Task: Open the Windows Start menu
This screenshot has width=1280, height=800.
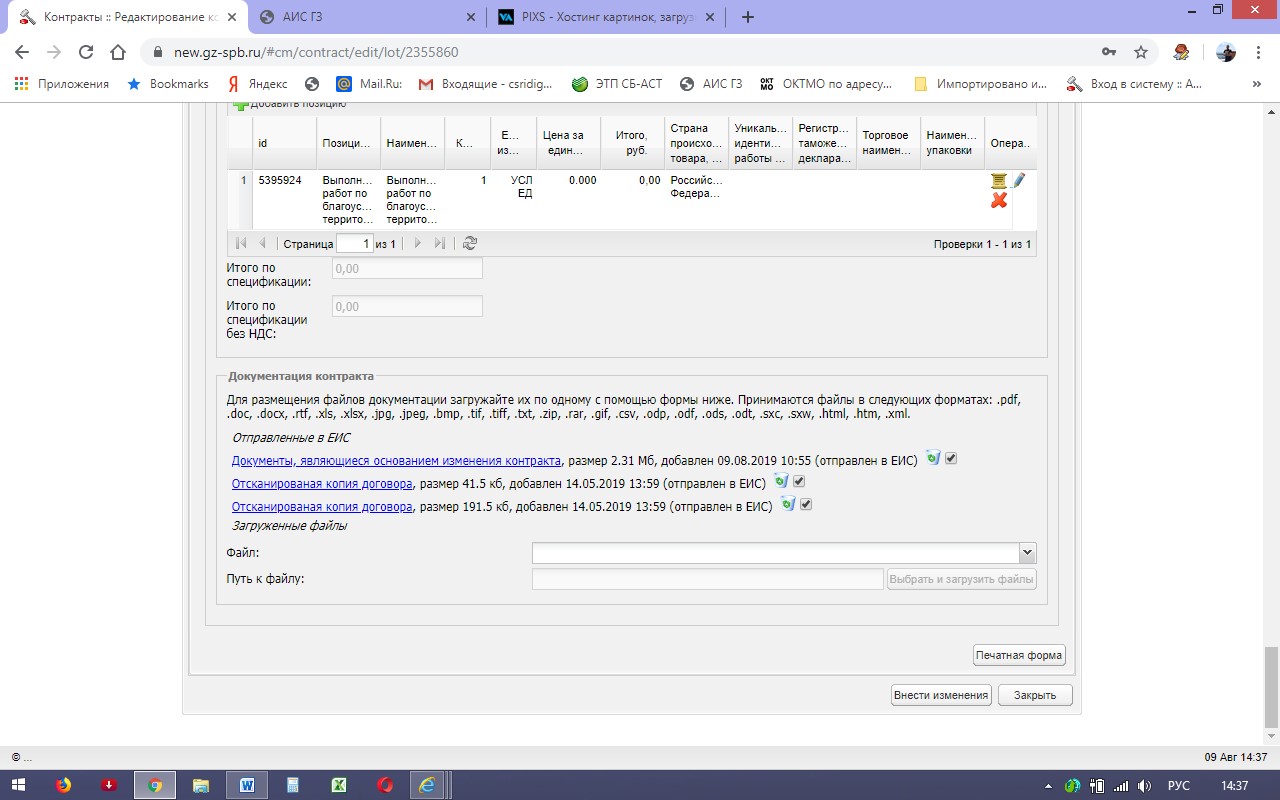Action: click(18, 786)
